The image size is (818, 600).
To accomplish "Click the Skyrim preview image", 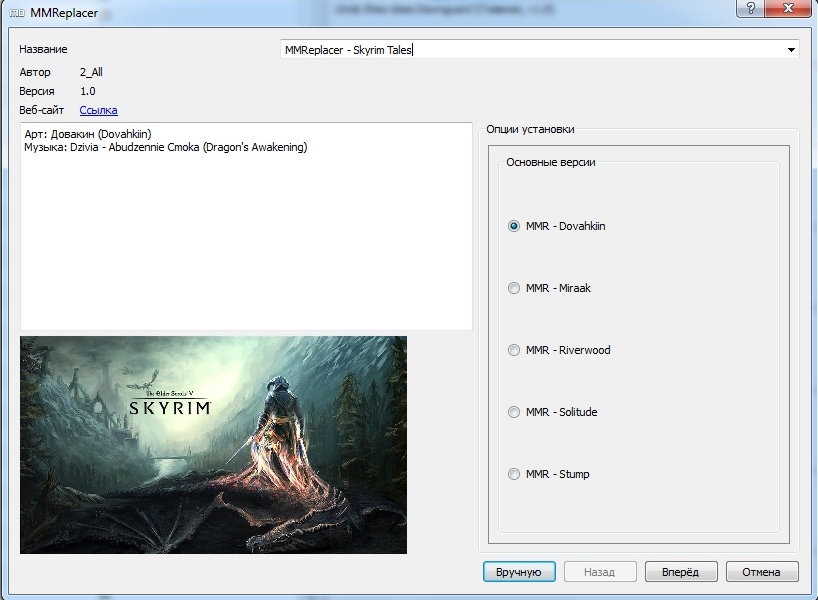I will point(213,445).
